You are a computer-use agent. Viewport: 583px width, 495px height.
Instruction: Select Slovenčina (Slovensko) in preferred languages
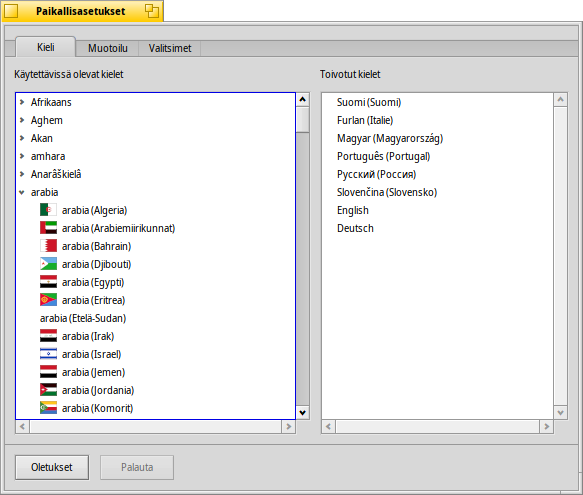[x=387, y=192]
